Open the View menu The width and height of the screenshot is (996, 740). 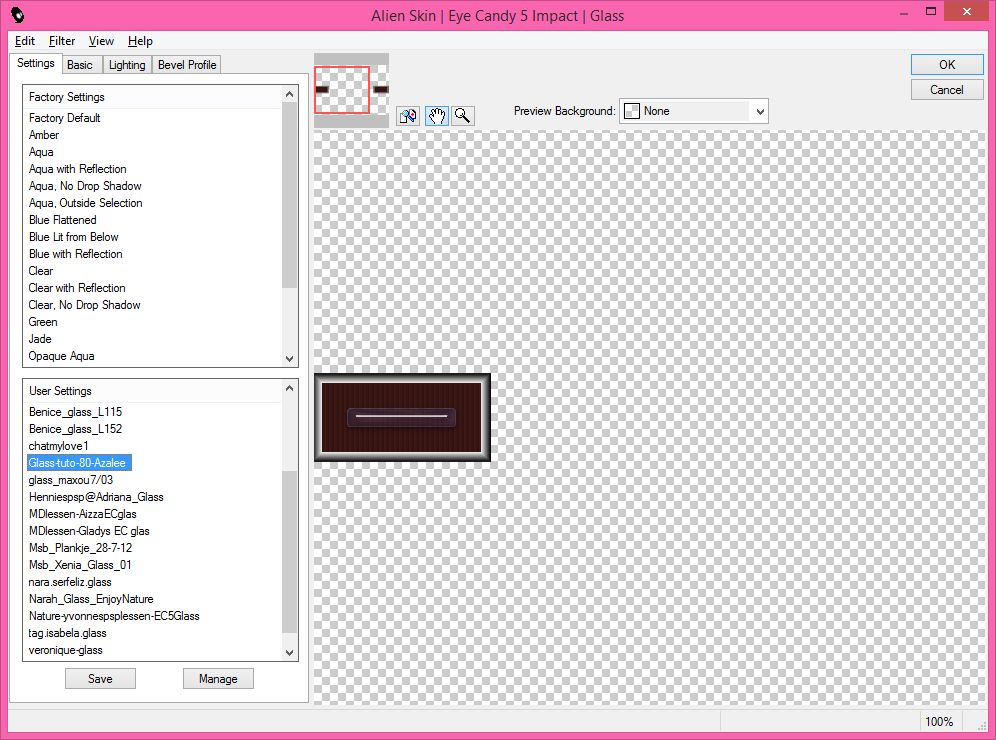point(101,41)
